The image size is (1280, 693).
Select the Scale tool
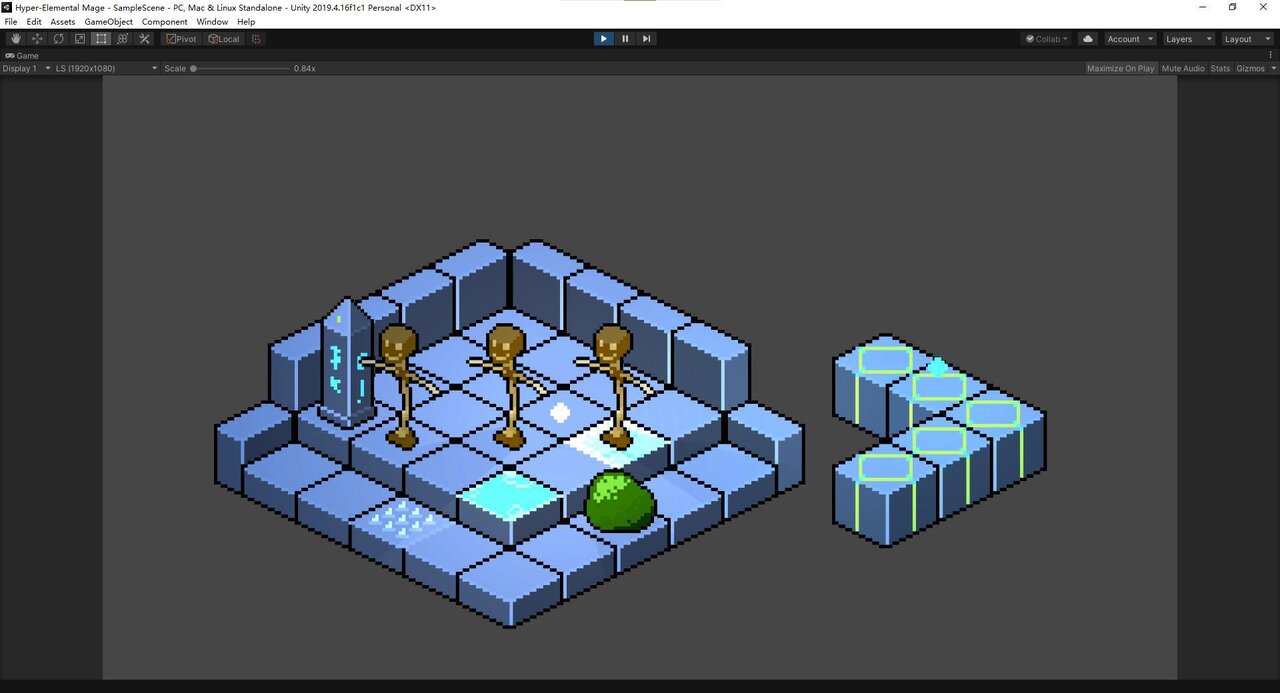tap(80, 39)
